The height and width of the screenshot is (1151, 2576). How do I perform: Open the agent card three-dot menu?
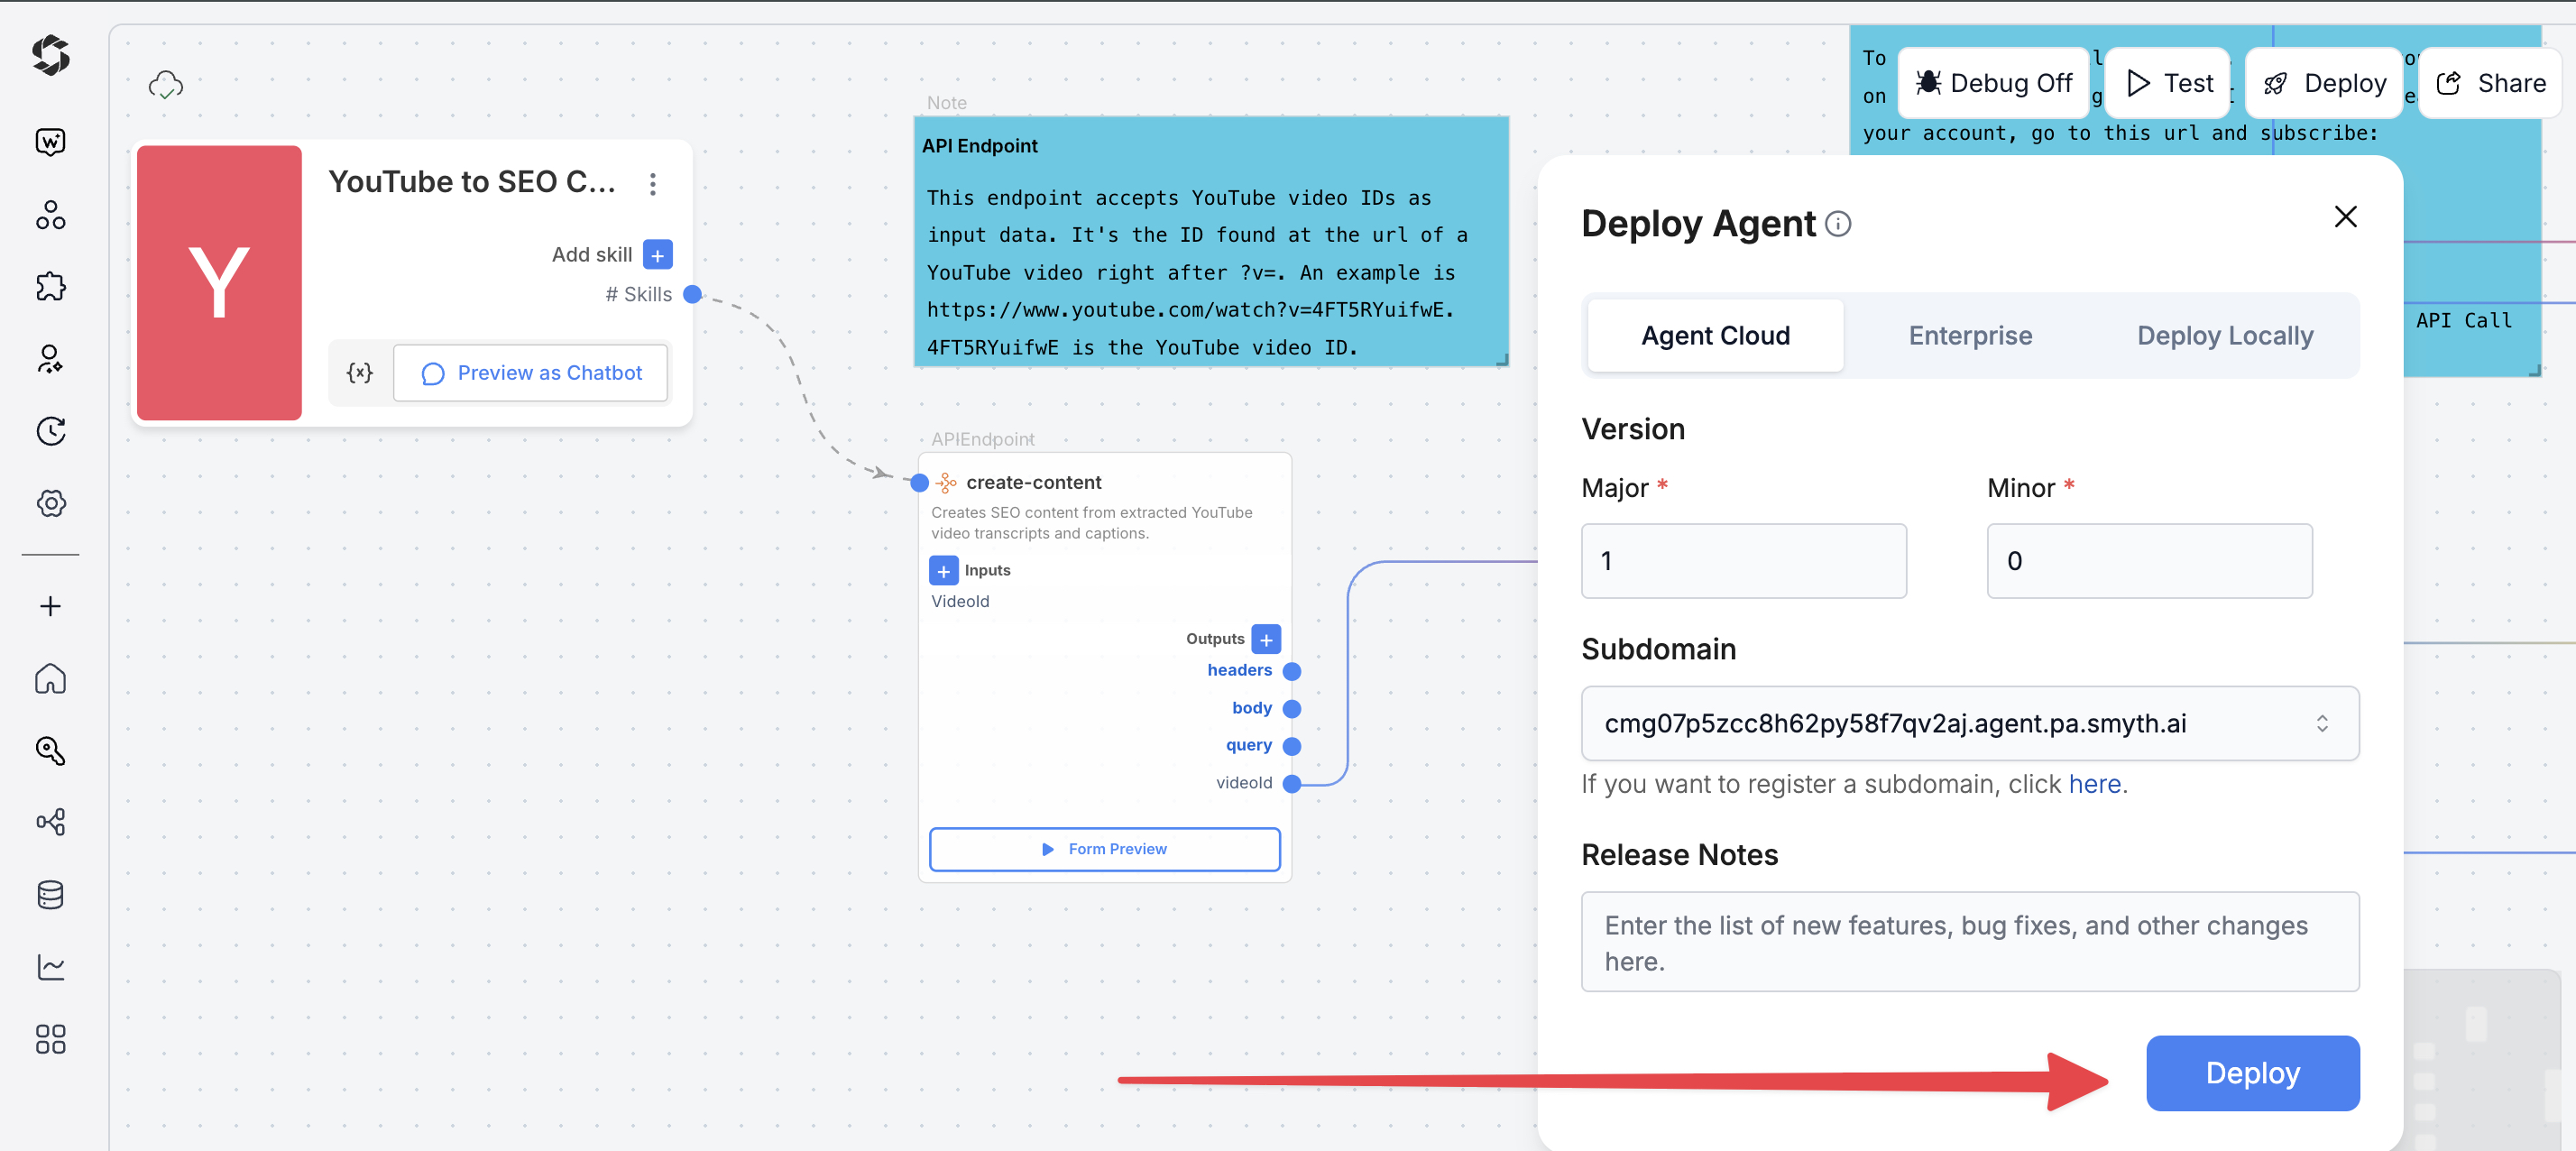point(653,184)
